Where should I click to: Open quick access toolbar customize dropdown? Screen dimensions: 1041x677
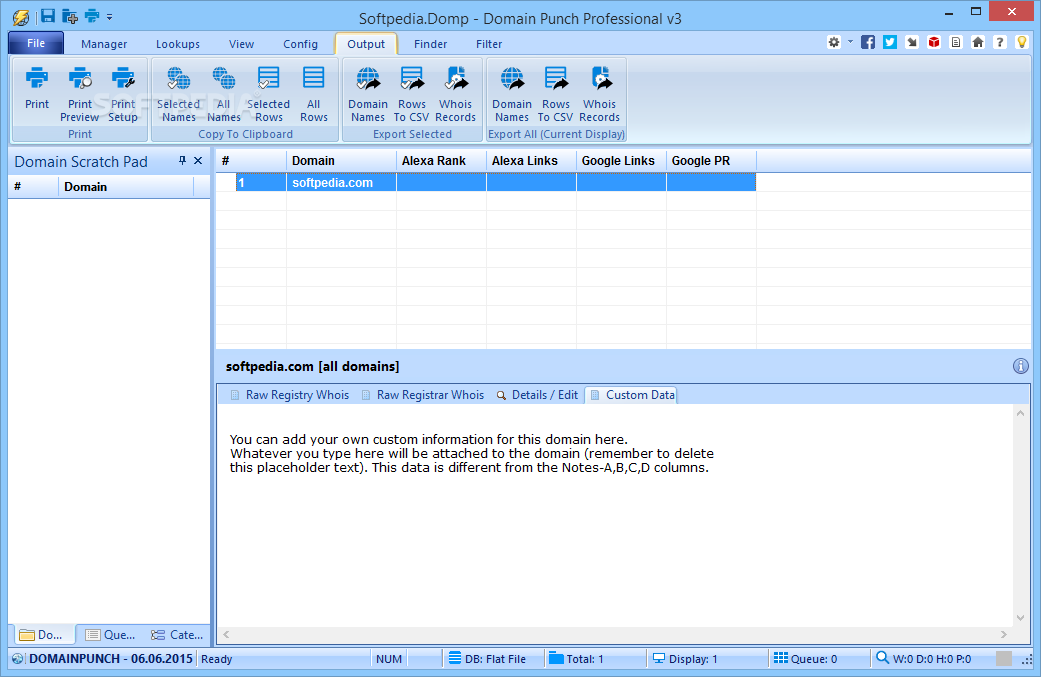110,17
